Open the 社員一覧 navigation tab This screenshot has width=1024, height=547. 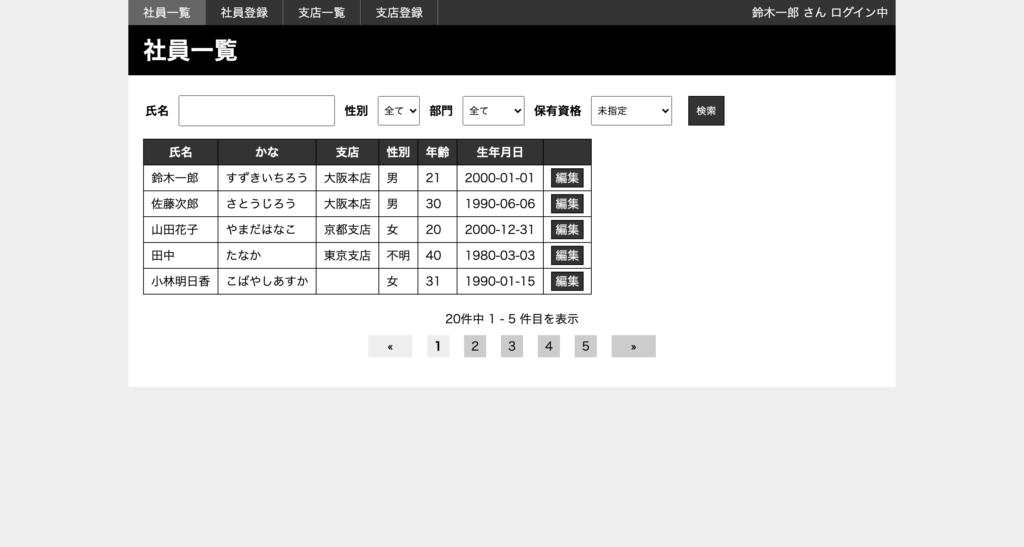(x=166, y=13)
